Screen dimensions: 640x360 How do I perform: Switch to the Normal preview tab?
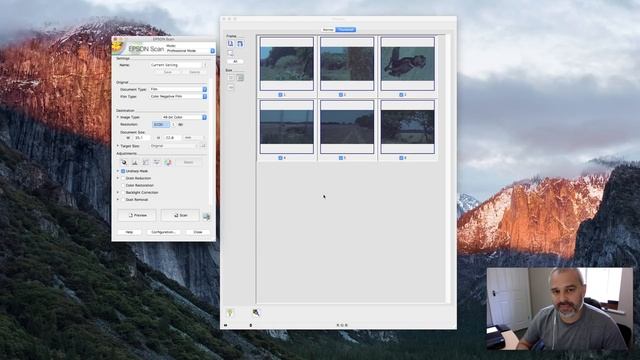(328, 30)
